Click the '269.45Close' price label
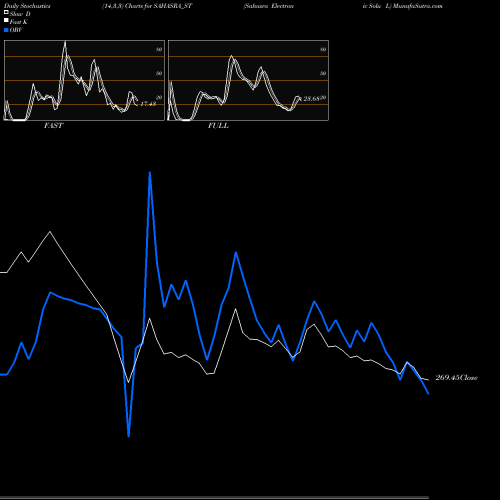500x500 pixels. coord(457,378)
